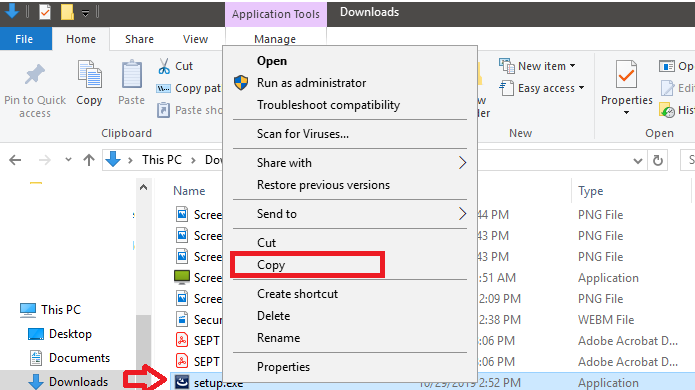
Task: Click the Paste clipboard icon in ribbon
Action: 132,74
